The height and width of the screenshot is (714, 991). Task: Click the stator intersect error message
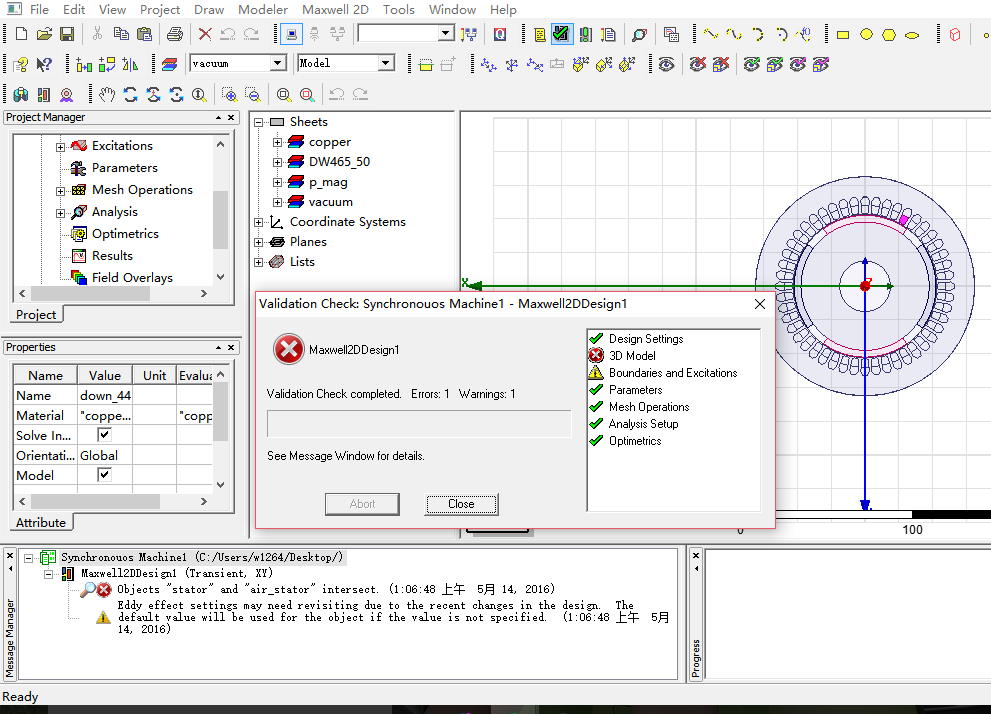click(336, 590)
